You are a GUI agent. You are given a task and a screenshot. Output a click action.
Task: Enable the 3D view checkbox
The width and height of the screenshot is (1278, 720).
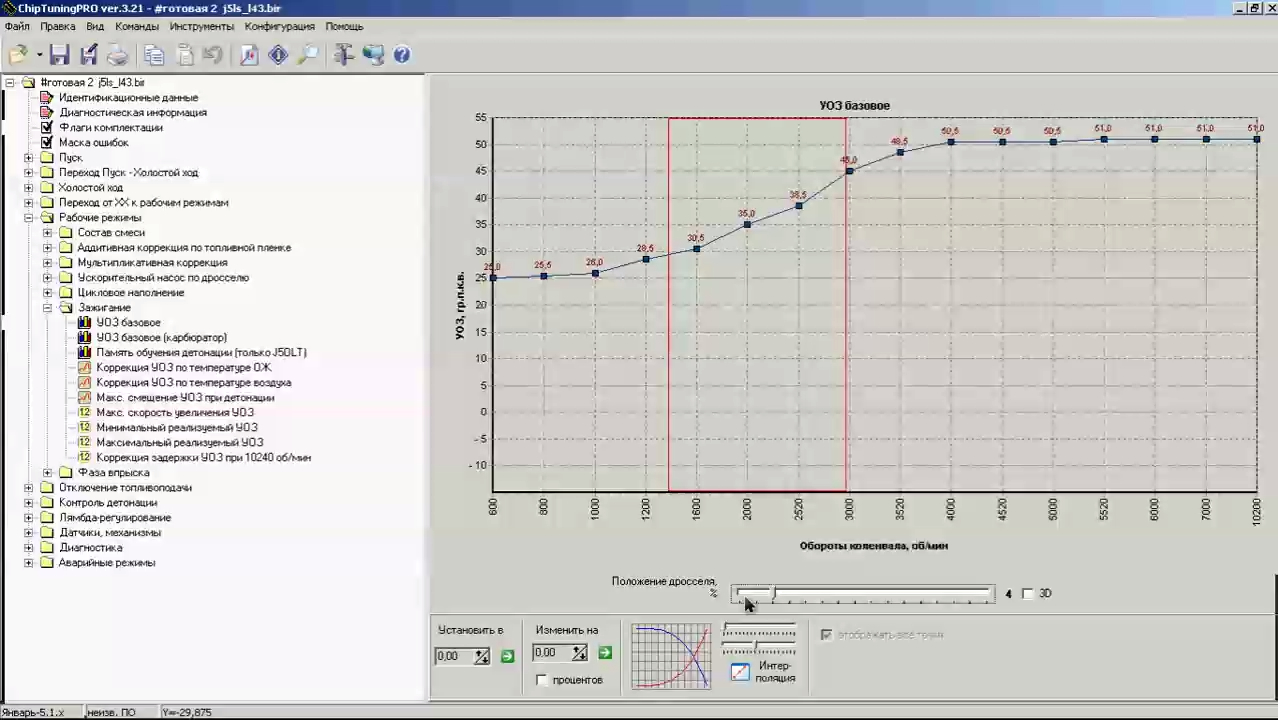point(1027,594)
